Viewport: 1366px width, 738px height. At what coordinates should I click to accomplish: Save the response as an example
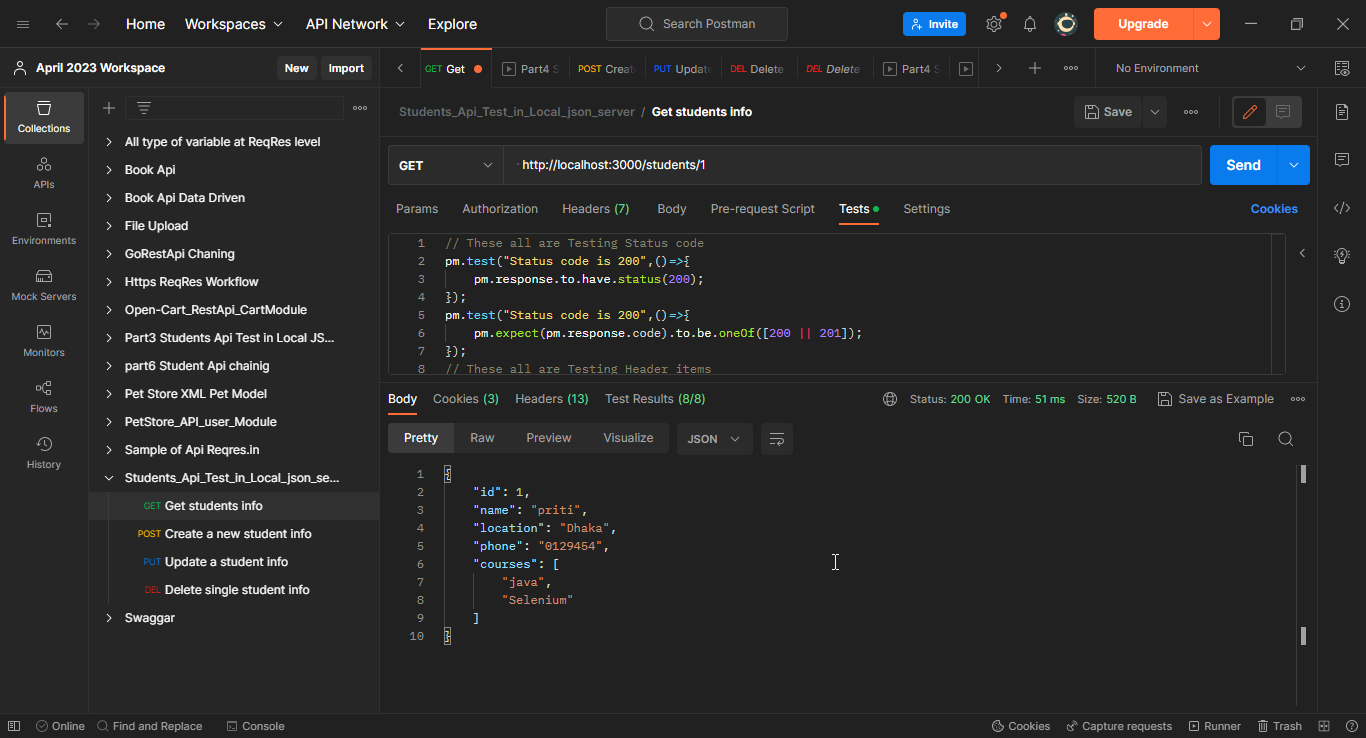click(x=1216, y=398)
